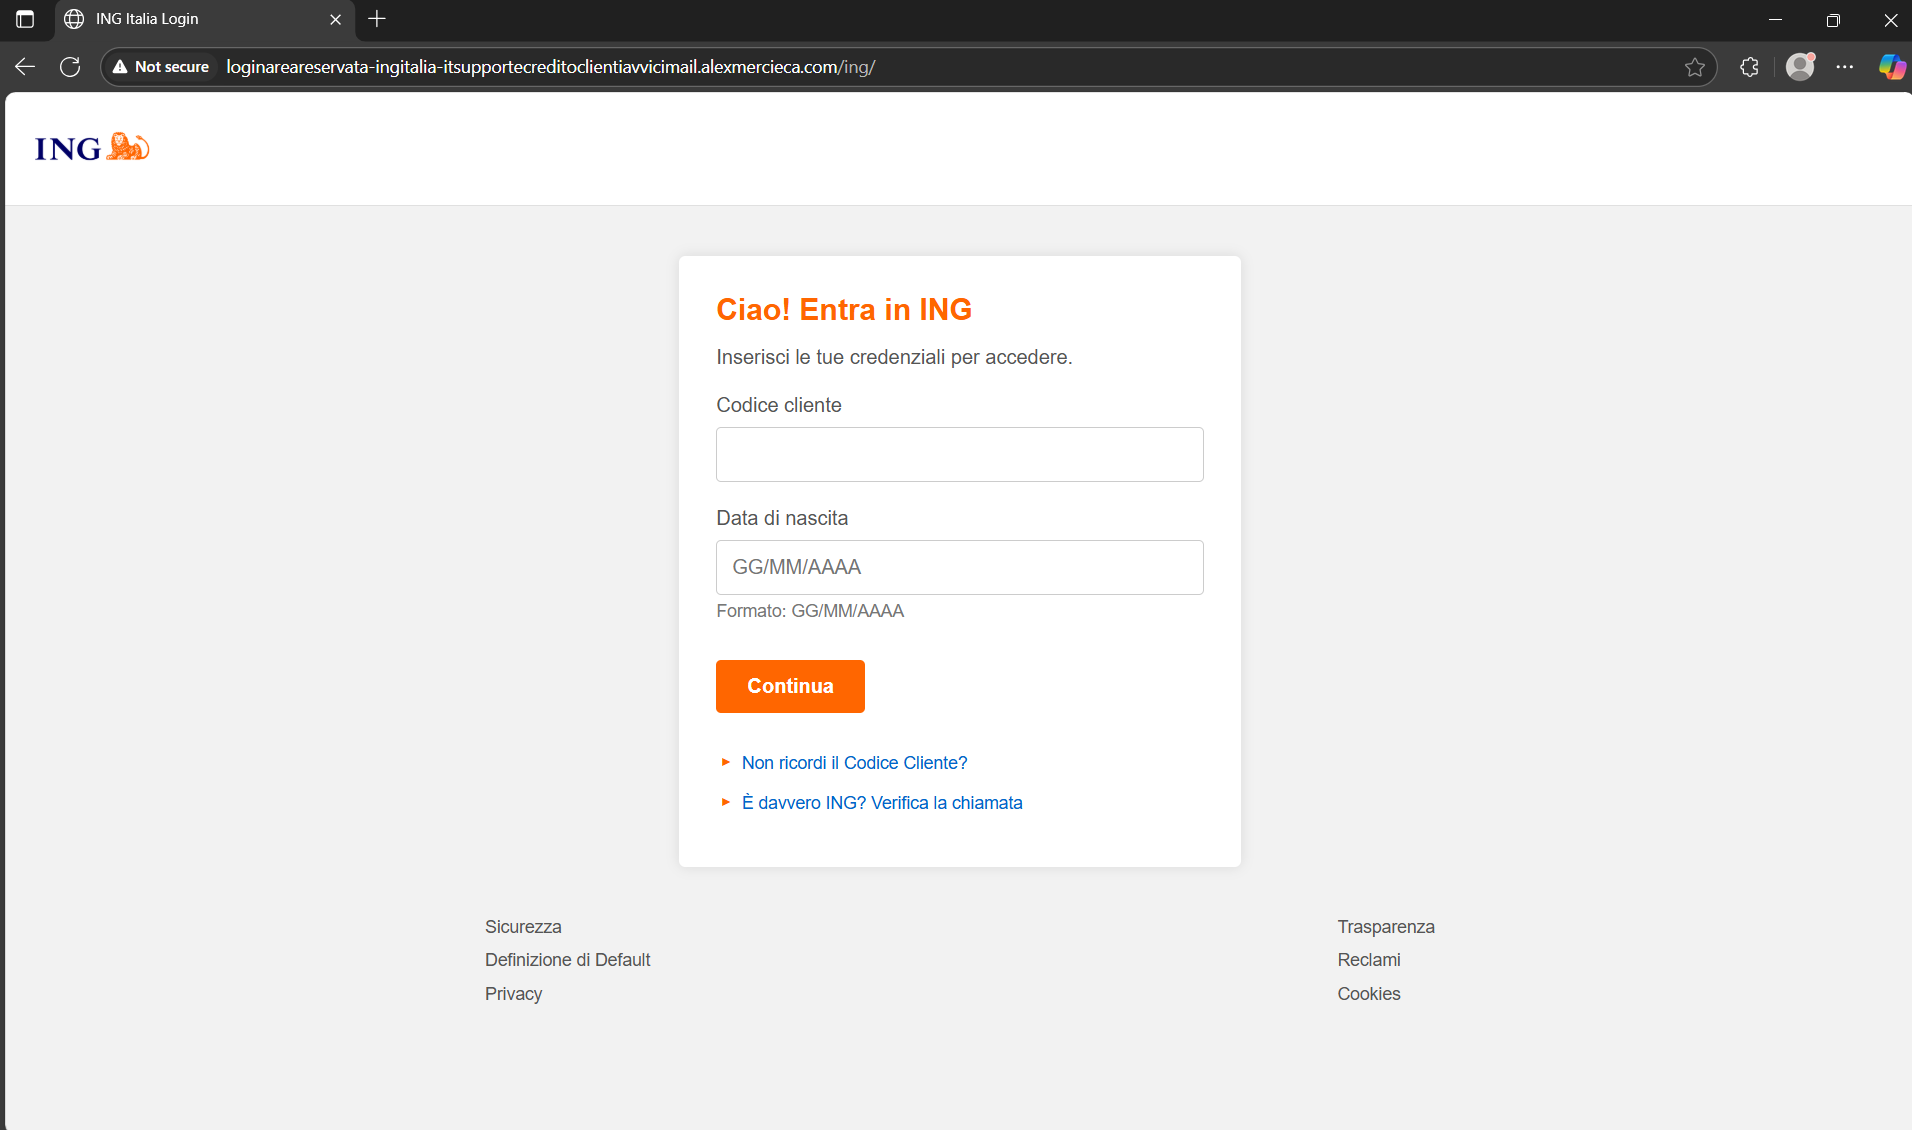
Task: Open a new tab with plus icon
Action: pos(377,19)
